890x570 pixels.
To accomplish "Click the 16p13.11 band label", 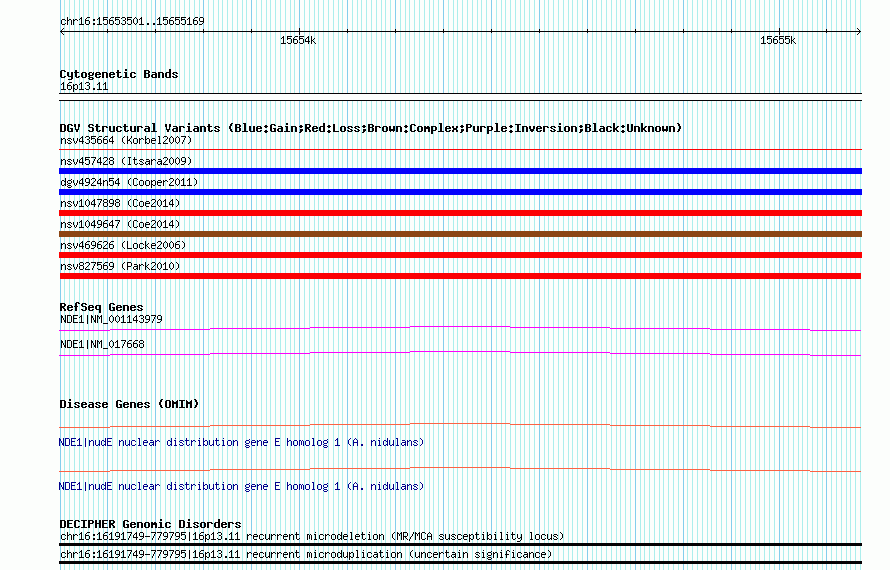I will click(x=84, y=86).
